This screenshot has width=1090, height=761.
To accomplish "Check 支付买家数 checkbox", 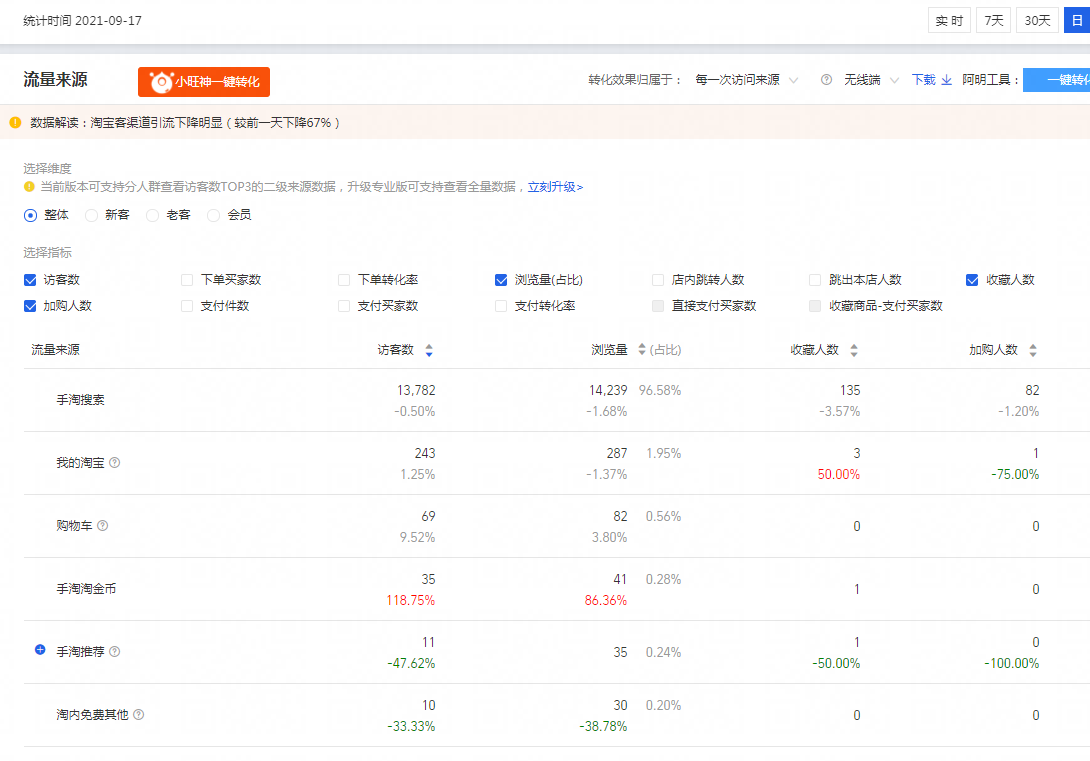I will (x=344, y=306).
